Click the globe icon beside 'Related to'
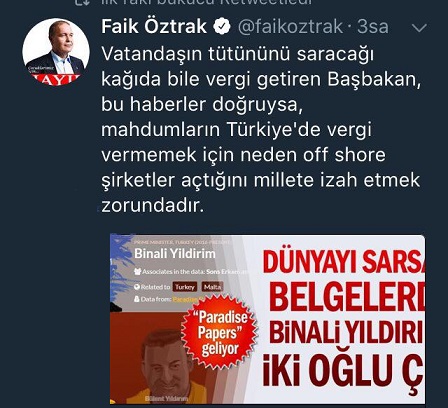This screenshot has height=408, width=448. click(137, 287)
